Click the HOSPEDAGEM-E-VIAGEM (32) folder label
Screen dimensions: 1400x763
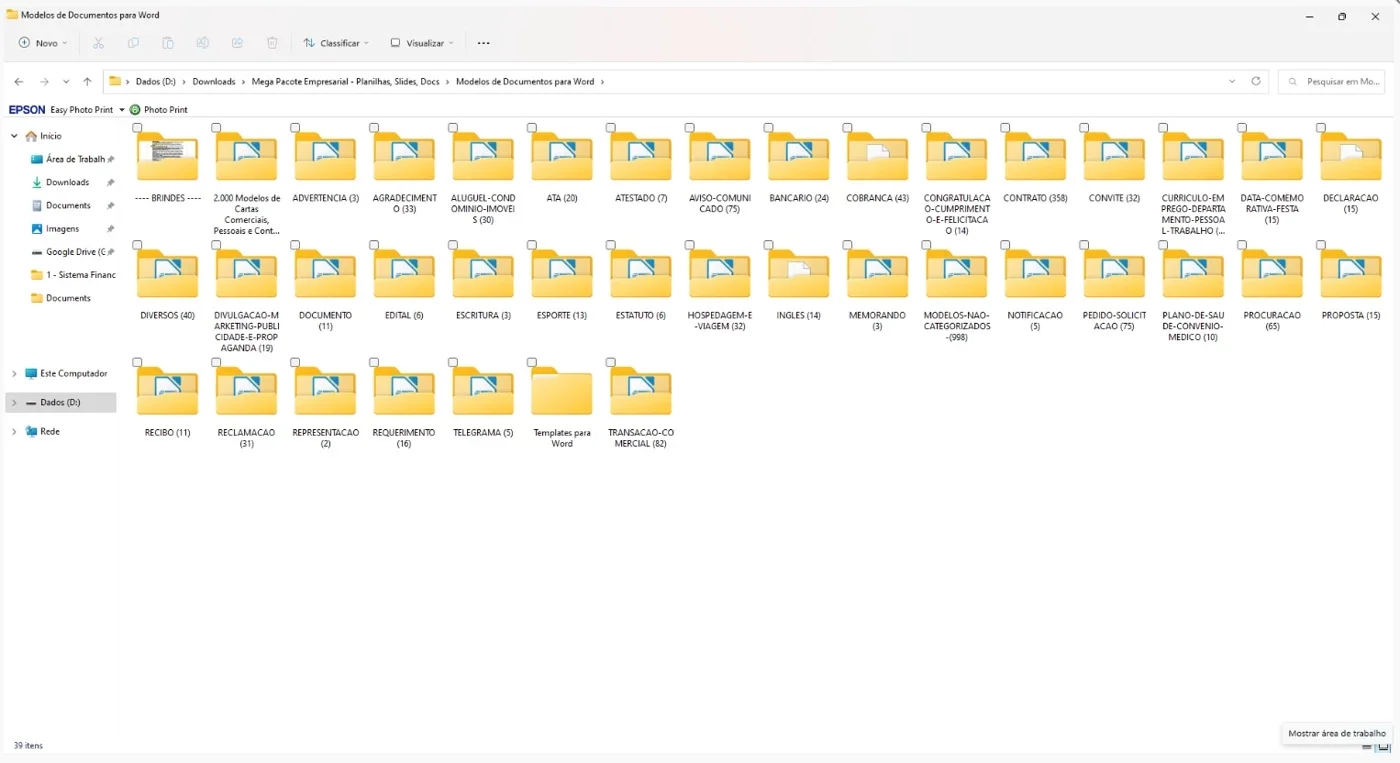coord(720,321)
